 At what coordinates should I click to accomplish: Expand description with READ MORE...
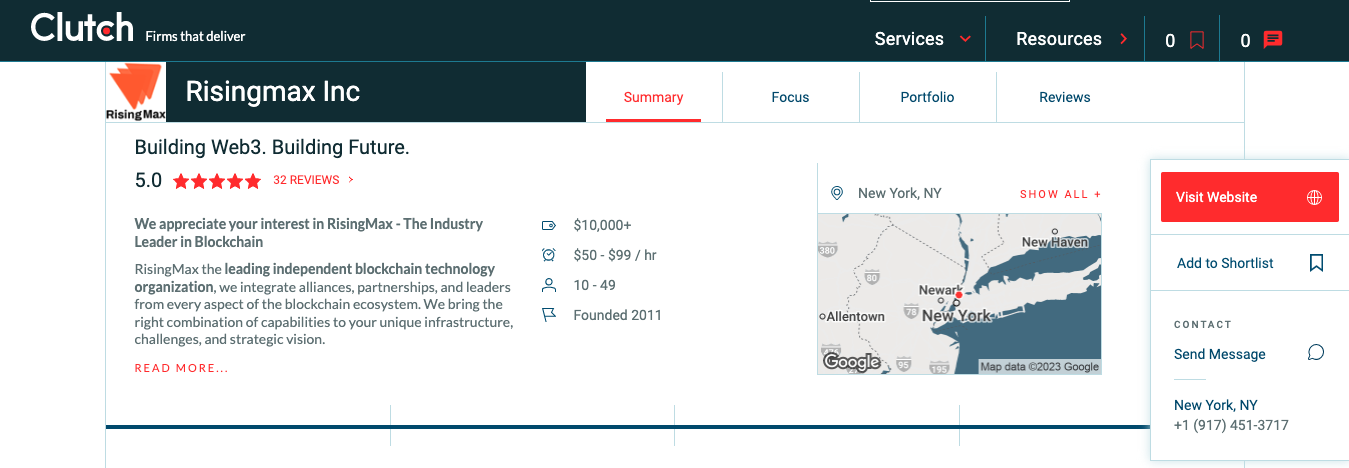pos(182,368)
